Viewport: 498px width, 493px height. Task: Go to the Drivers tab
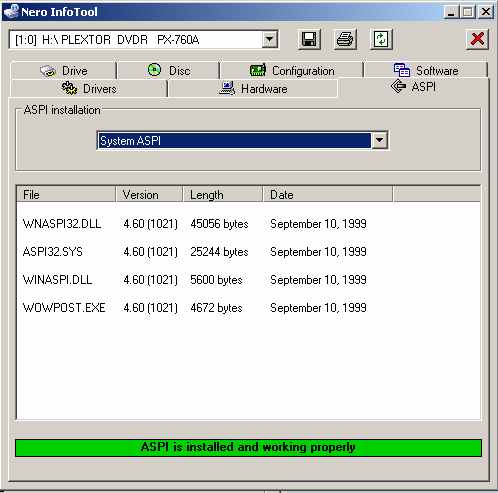[x=89, y=89]
